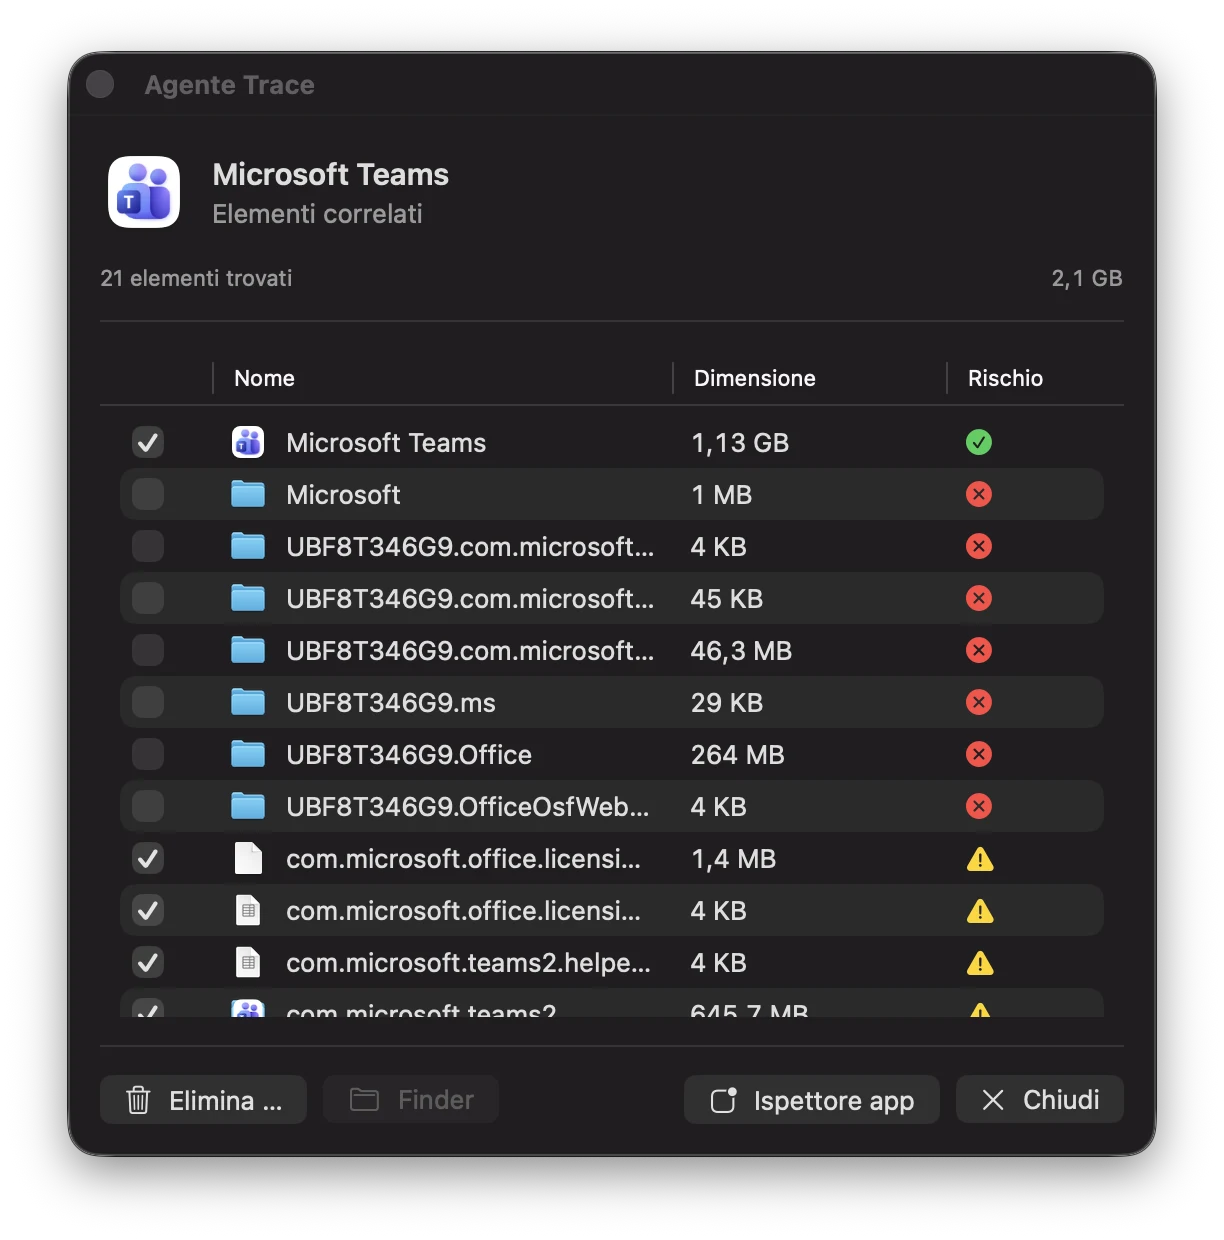The image size is (1224, 1240).
Task: Click the 2,1 GB total size label
Action: coord(1087,278)
